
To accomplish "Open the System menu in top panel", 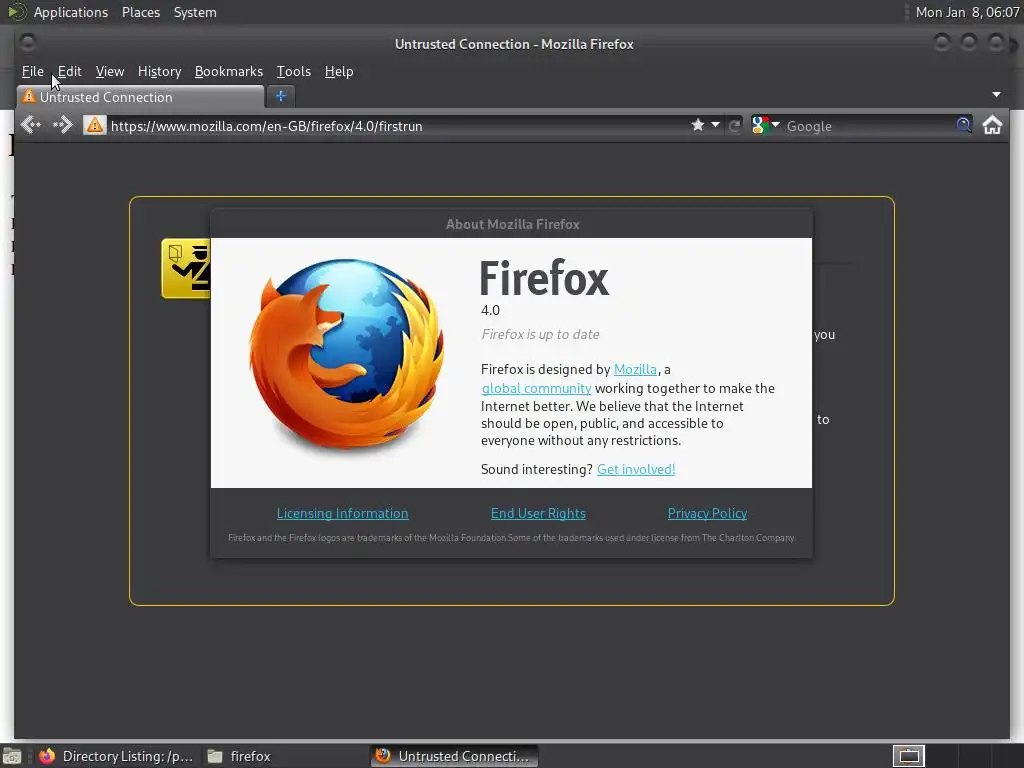I will coord(195,12).
